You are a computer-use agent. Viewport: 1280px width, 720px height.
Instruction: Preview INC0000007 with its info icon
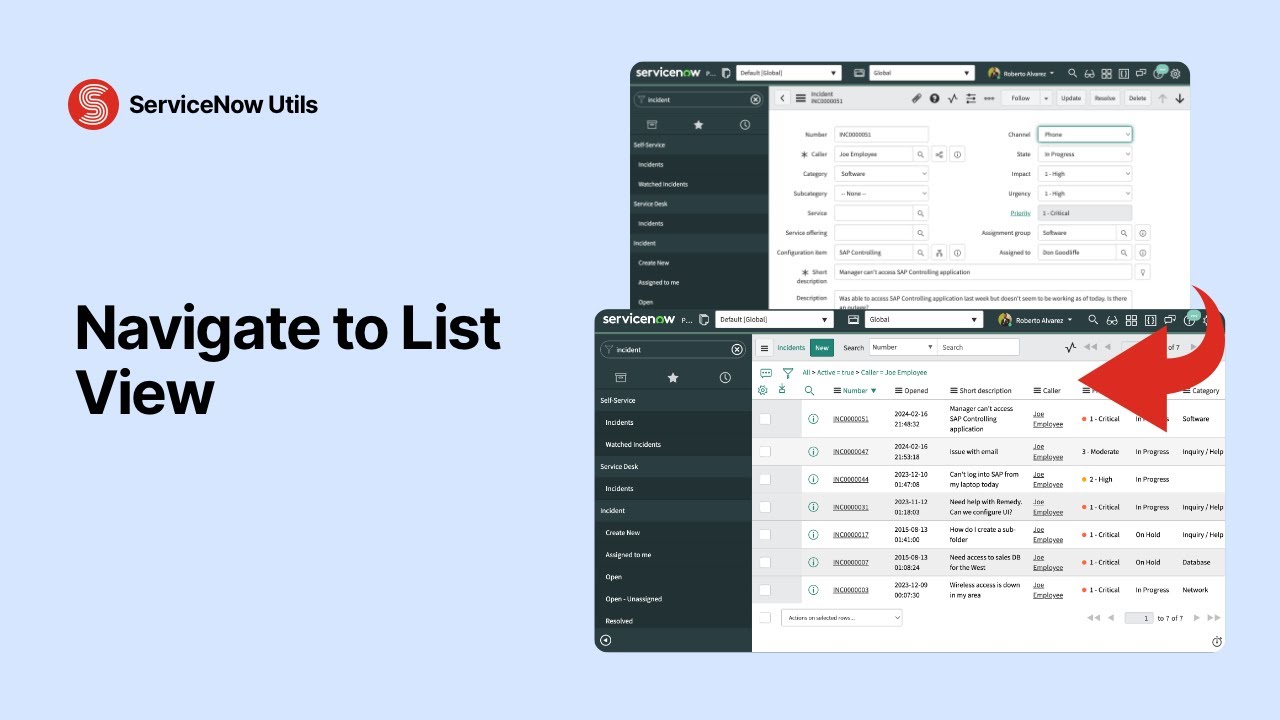(x=813, y=562)
